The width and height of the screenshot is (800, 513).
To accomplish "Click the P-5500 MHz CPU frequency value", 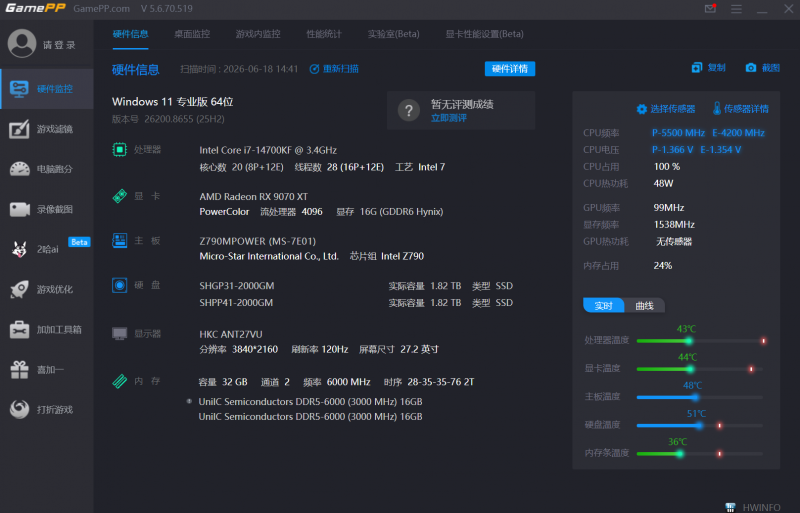I will (x=678, y=133).
